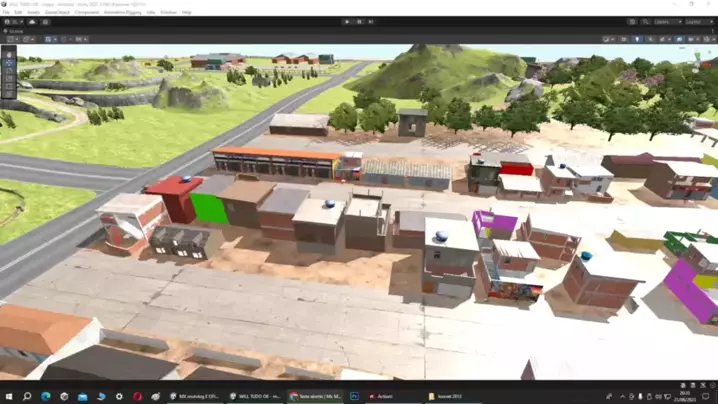
Task: Click the Pause button in the toolbar
Action: pyautogui.click(x=359, y=21)
